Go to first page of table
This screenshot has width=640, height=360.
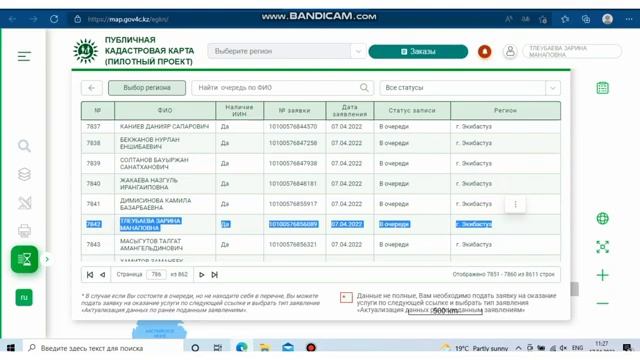click(x=90, y=275)
